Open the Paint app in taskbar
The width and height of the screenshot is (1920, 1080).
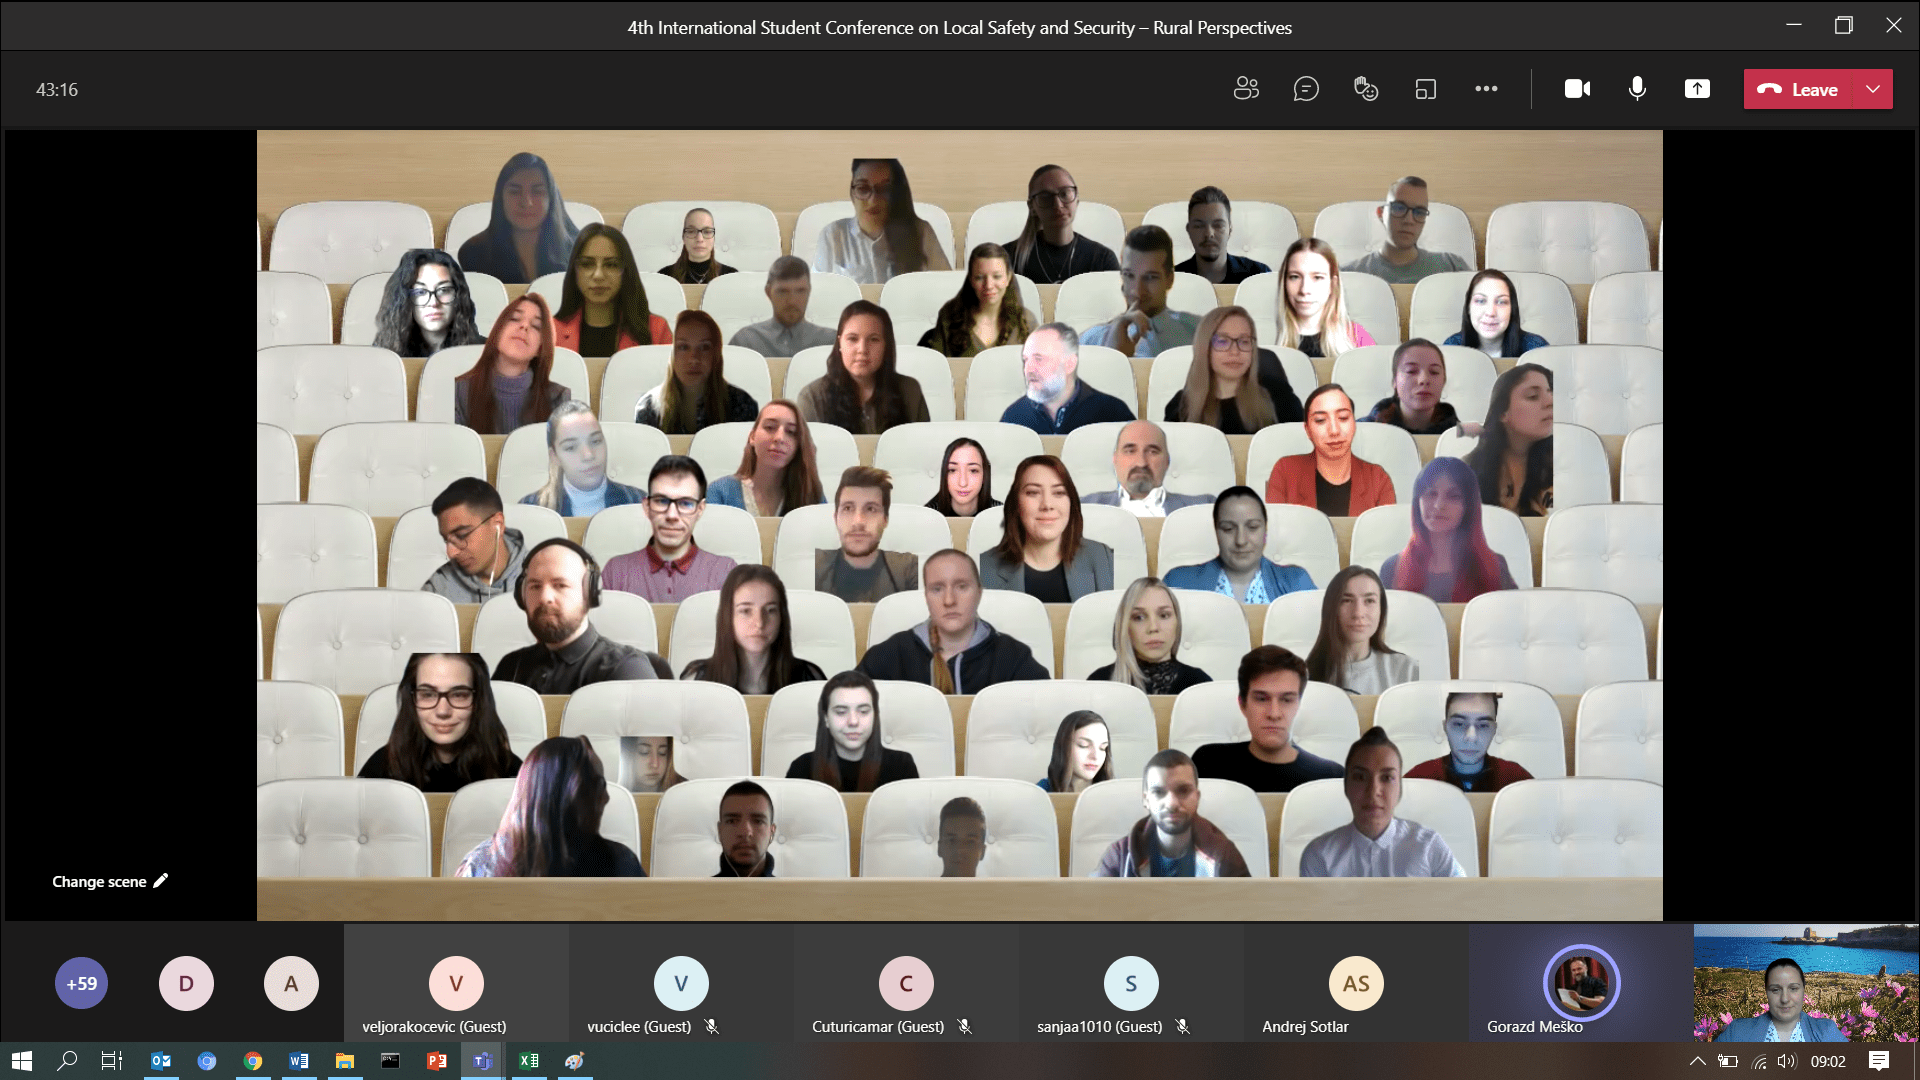(575, 1061)
